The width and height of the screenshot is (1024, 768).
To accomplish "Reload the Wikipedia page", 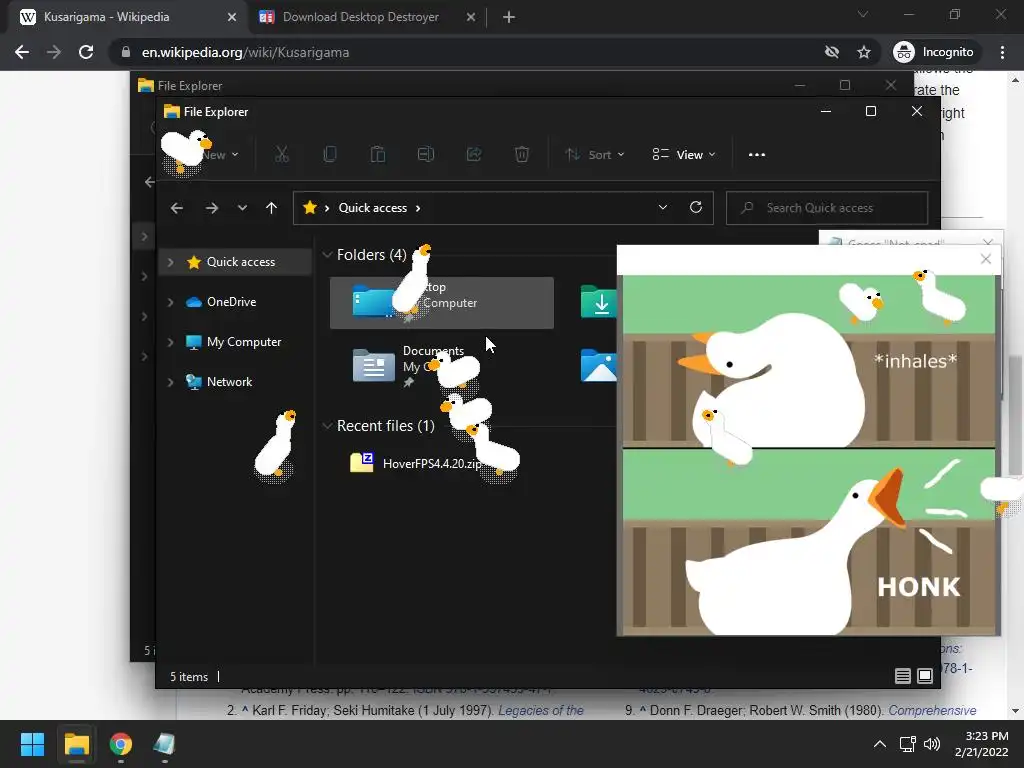I will point(86,52).
